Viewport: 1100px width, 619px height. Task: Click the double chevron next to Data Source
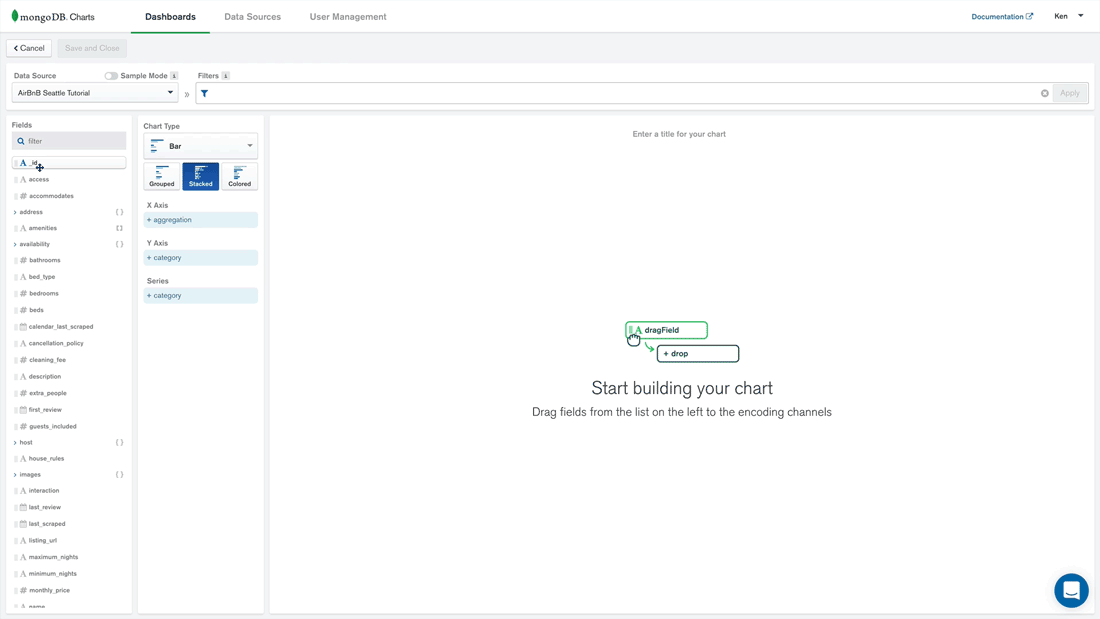coord(187,94)
